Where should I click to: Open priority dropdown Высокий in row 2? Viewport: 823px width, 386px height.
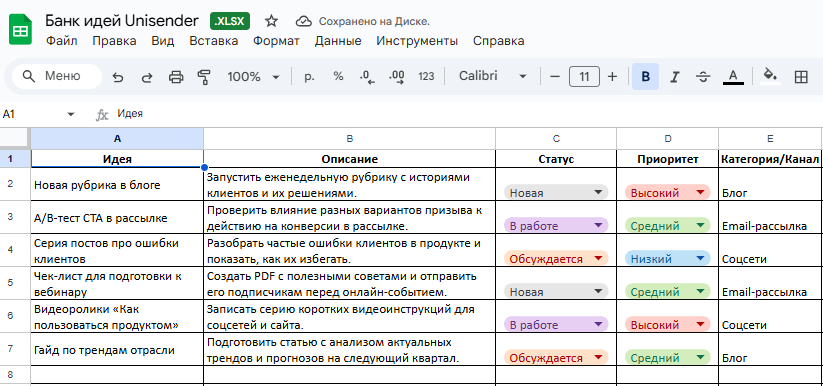(668, 193)
